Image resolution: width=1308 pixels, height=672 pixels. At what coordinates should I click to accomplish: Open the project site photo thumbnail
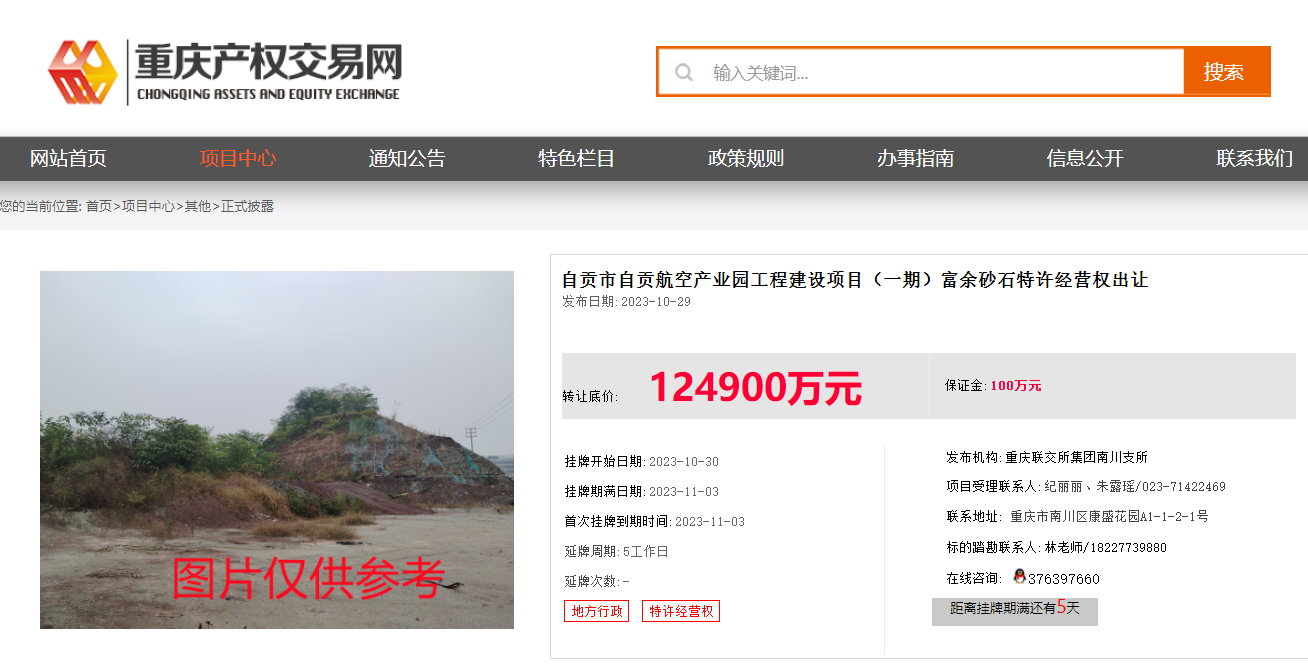[277, 450]
